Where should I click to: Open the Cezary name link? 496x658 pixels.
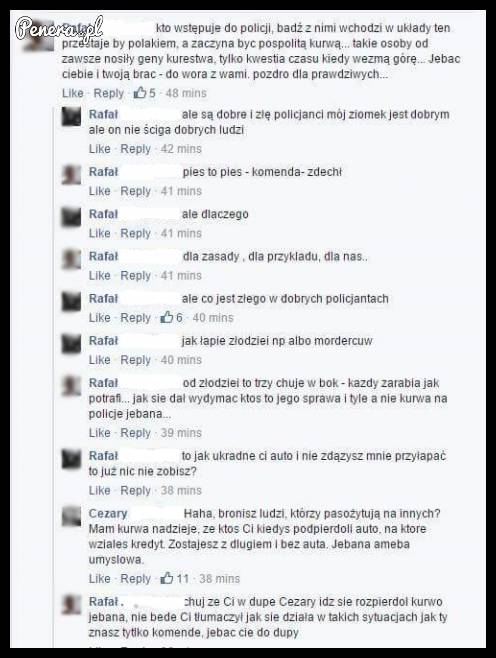pos(108,513)
